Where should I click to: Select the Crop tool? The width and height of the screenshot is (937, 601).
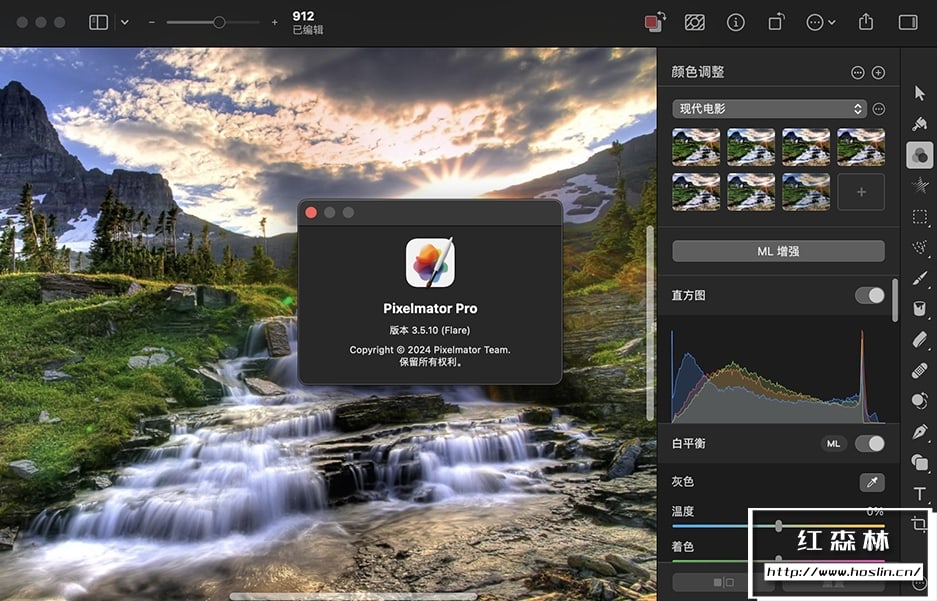coord(920,524)
